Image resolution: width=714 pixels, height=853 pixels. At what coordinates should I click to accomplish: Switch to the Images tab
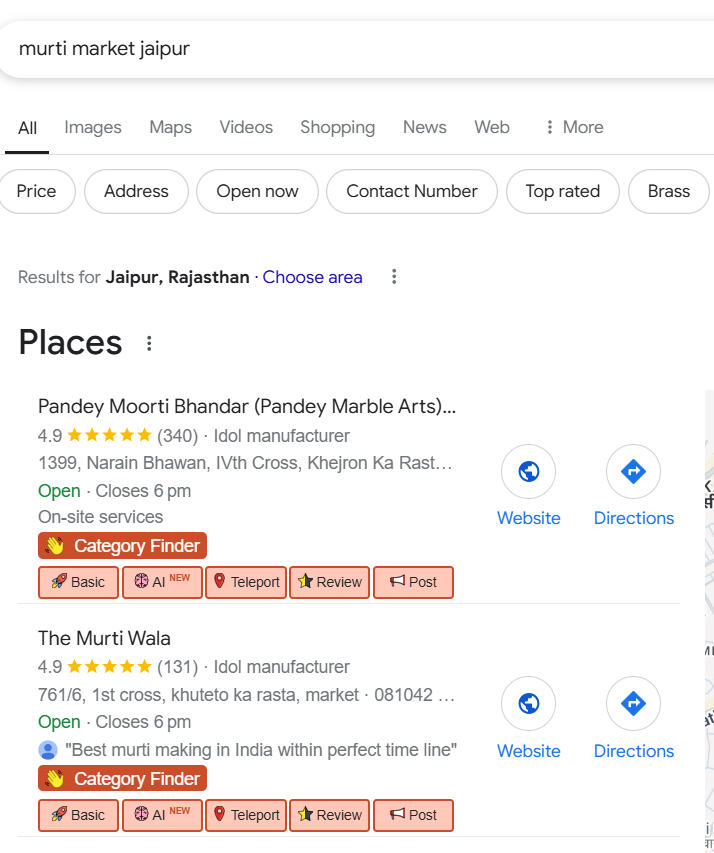coord(93,127)
